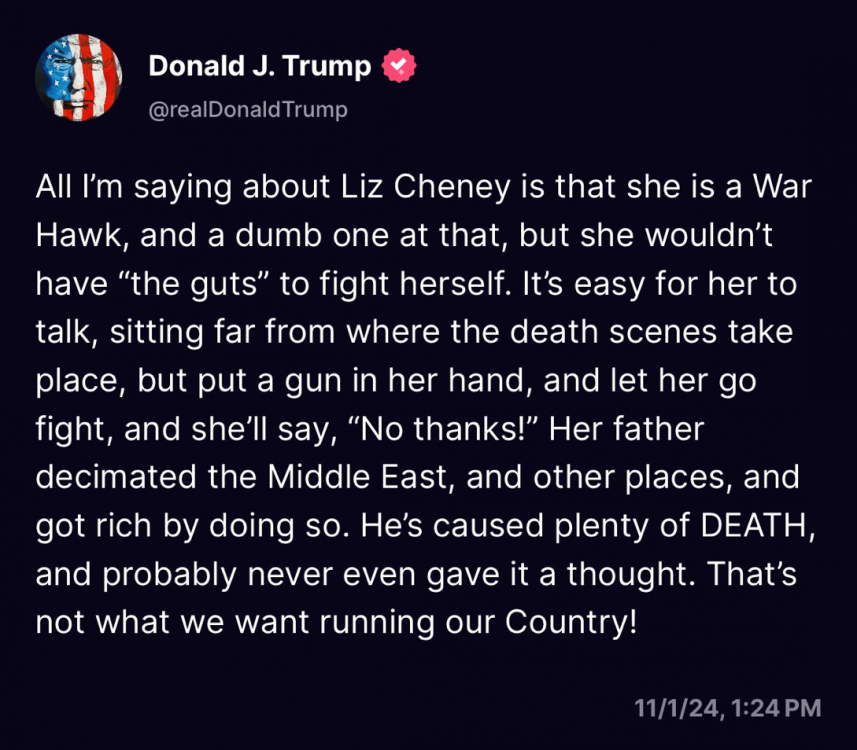This screenshot has height=750, width=857.
Task: Select the word decimated in the post
Action: pos(116,477)
